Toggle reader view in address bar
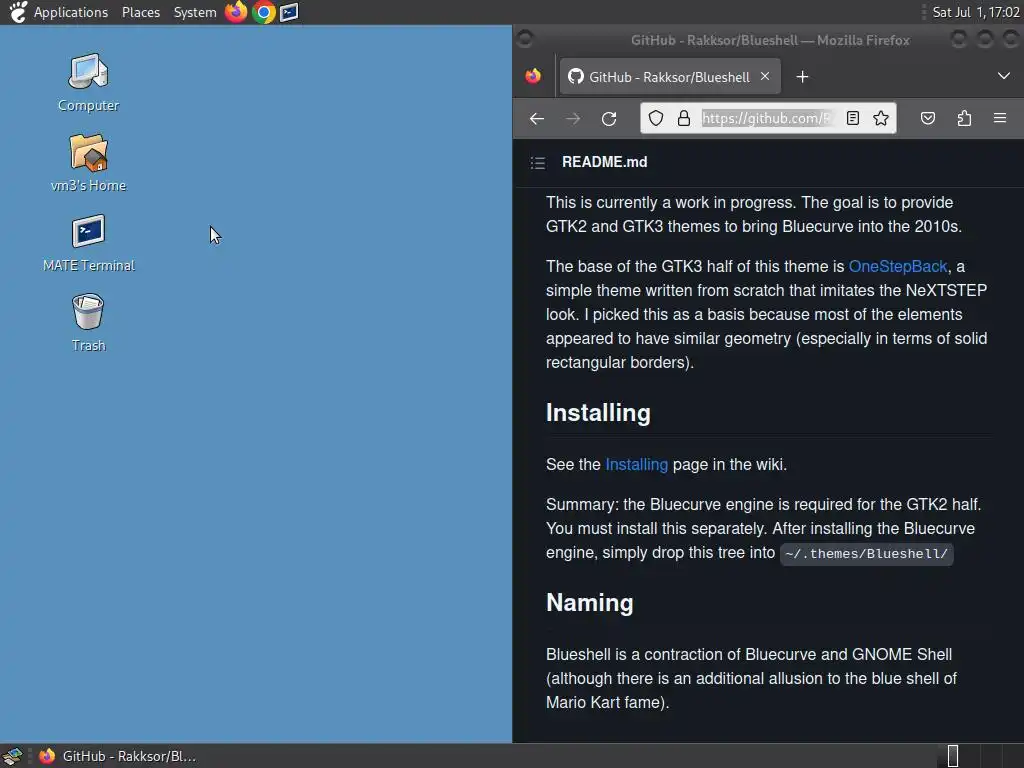The image size is (1024, 768). point(852,118)
